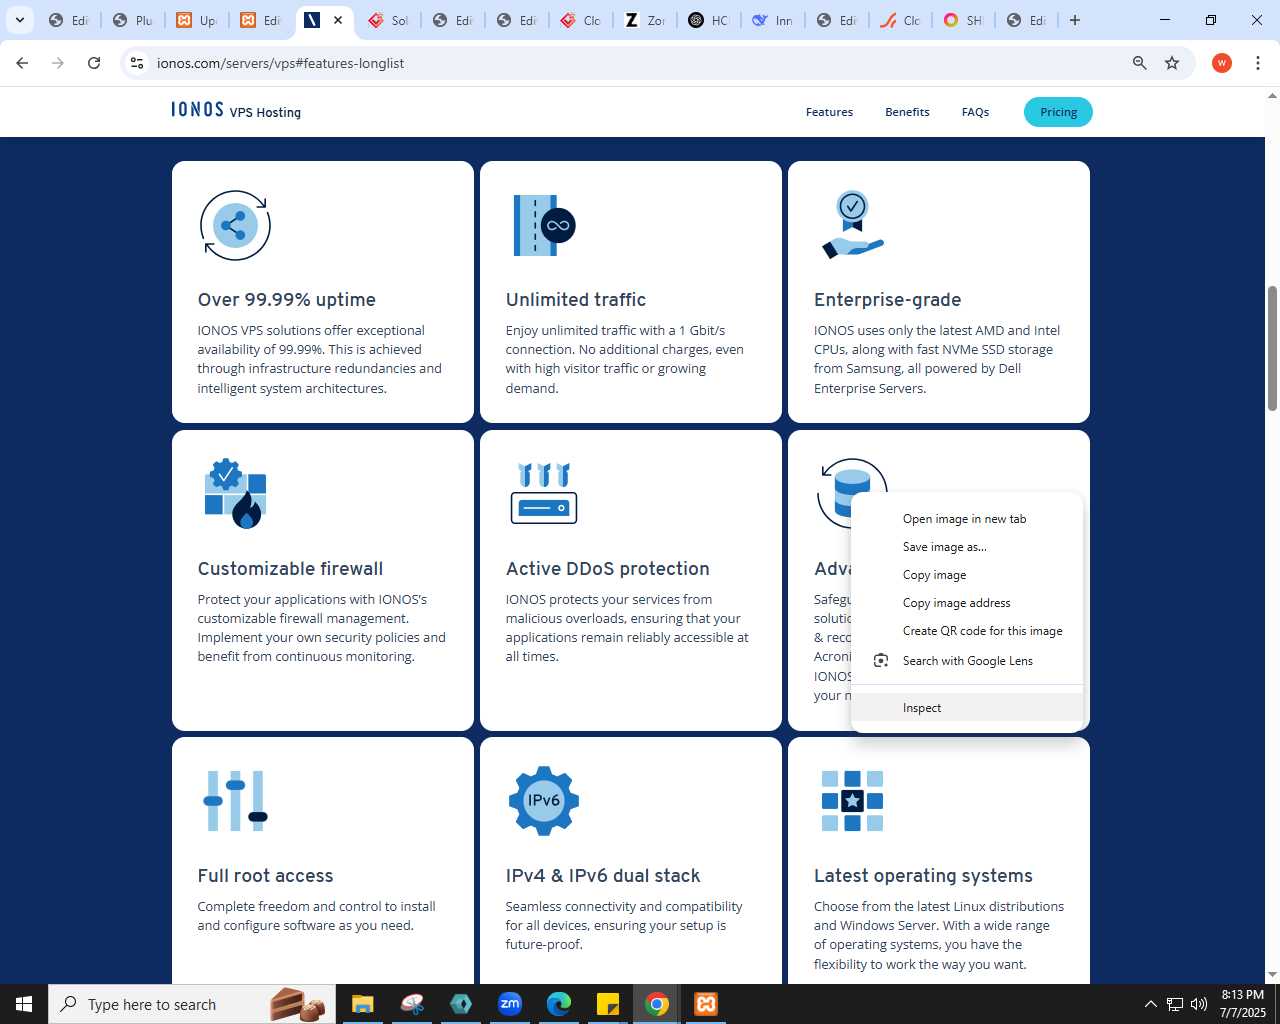Click the volume icon in system tray
Screen dimensions: 1280x1024
click(1199, 1004)
